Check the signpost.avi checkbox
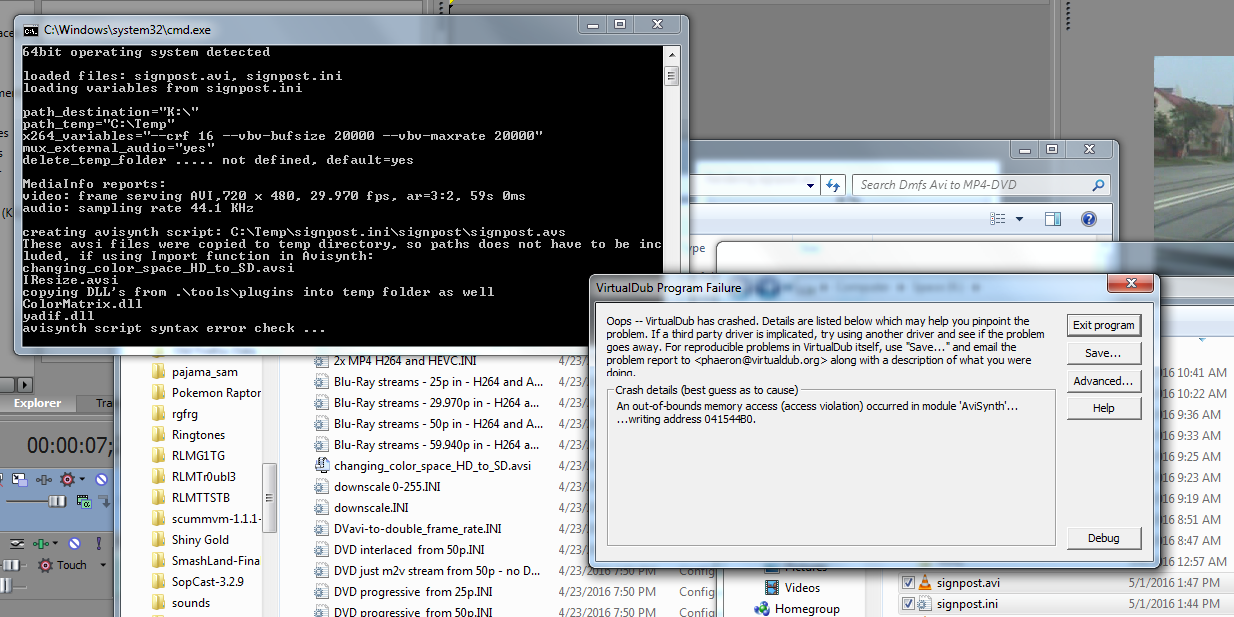Image resolution: width=1234 pixels, height=617 pixels. [908, 583]
